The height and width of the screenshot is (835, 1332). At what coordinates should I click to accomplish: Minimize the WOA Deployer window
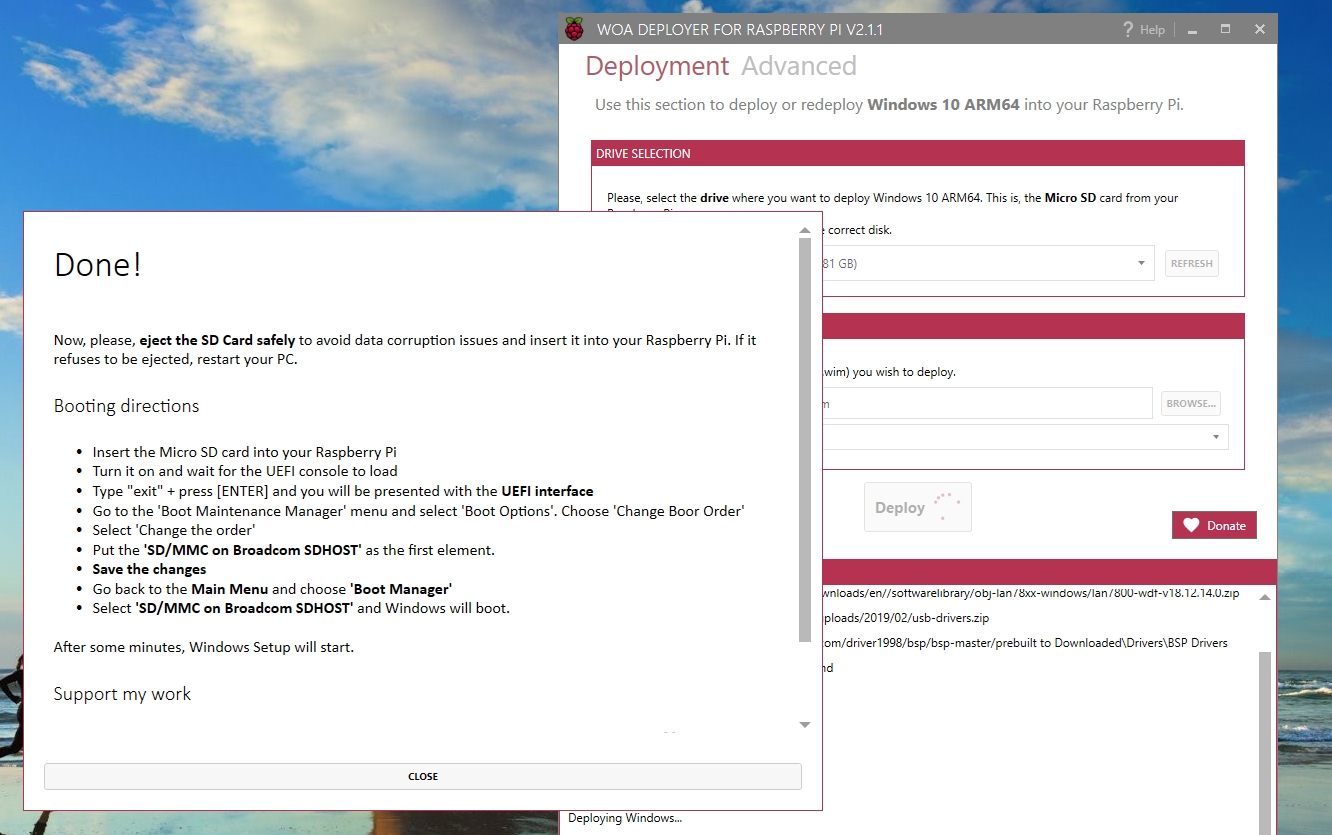(x=1193, y=30)
